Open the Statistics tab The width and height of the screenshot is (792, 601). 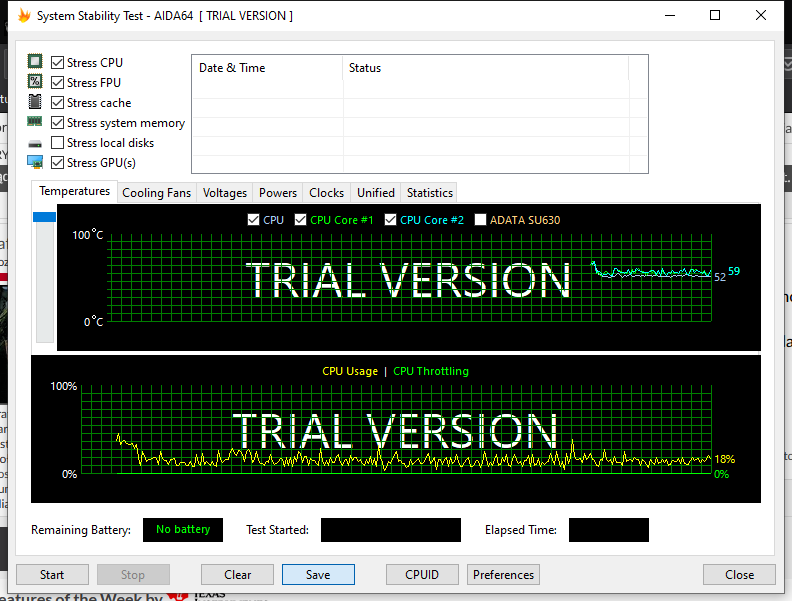click(x=430, y=193)
